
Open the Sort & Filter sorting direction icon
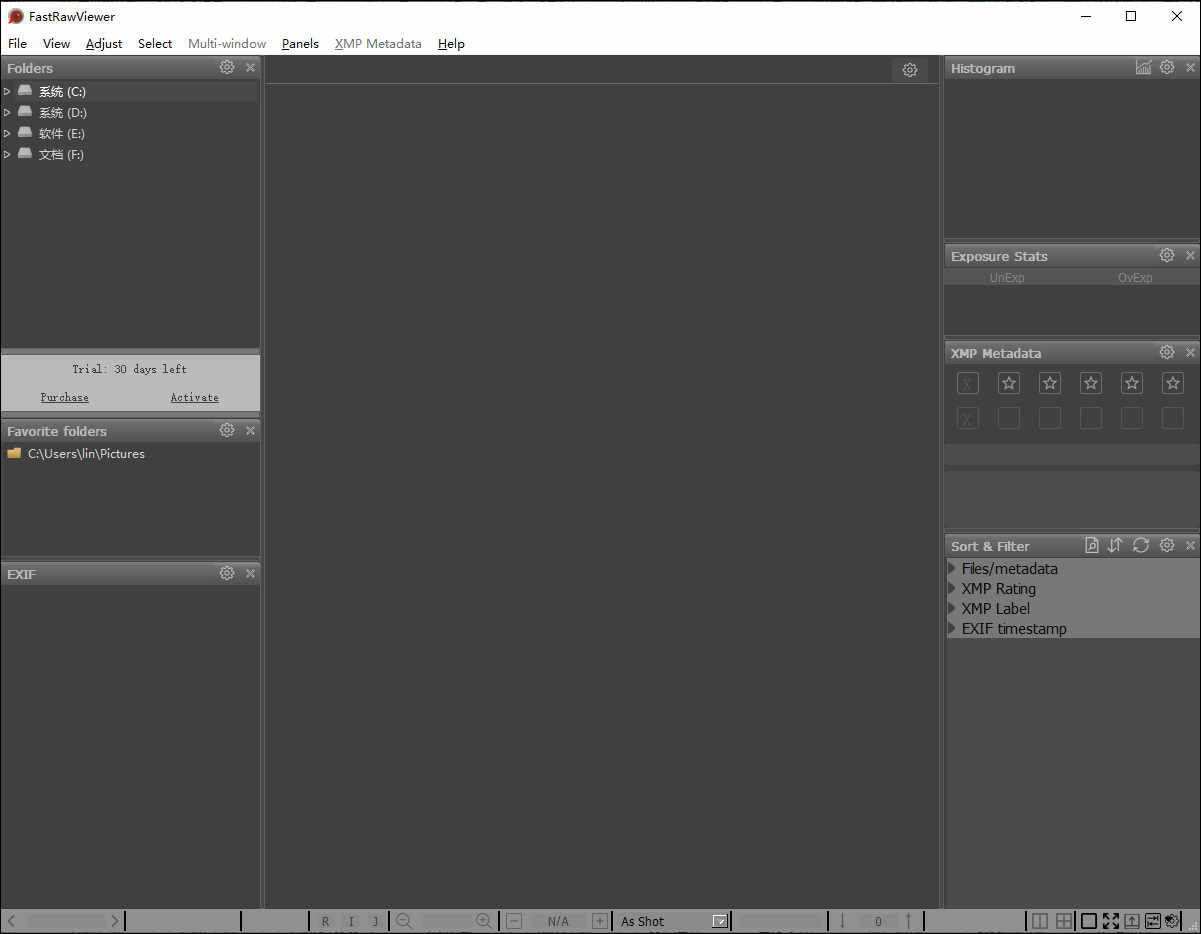tap(1115, 545)
